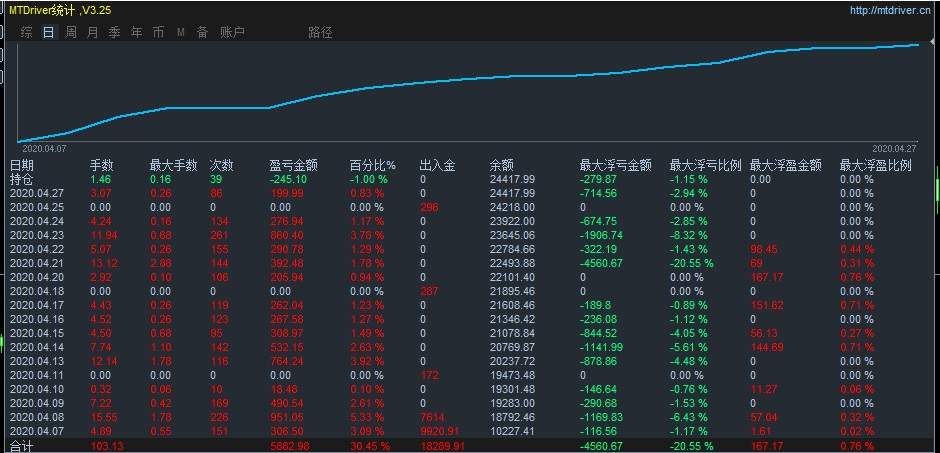Select the 2020.04.15 date row
The height and width of the screenshot is (453, 940).
click(35, 333)
